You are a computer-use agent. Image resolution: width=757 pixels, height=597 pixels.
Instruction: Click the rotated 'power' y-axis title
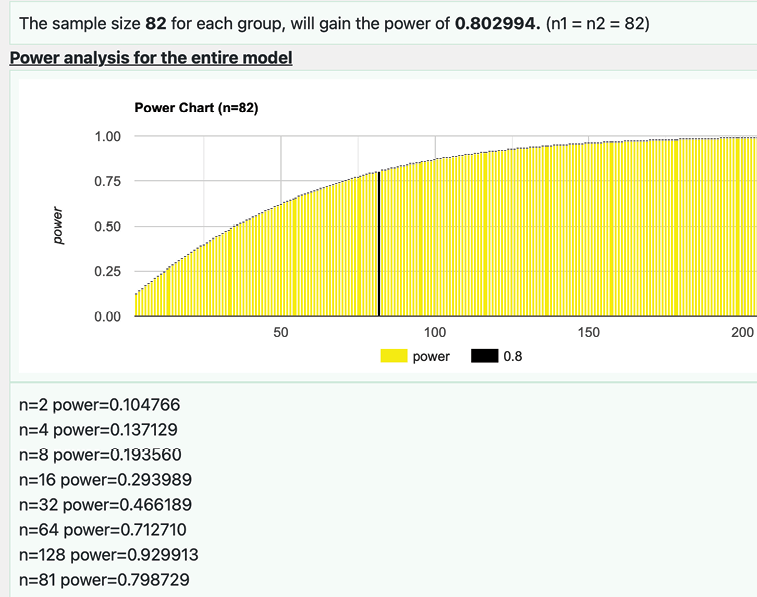click(58, 226)
